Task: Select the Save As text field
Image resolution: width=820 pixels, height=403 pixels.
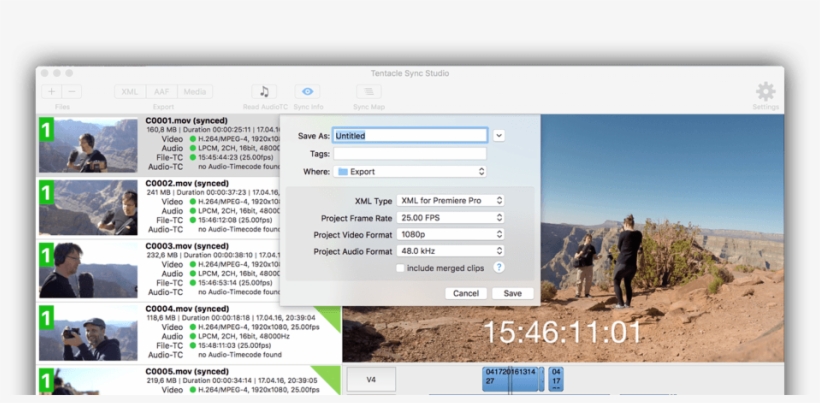Action: [x=410, y=135]
